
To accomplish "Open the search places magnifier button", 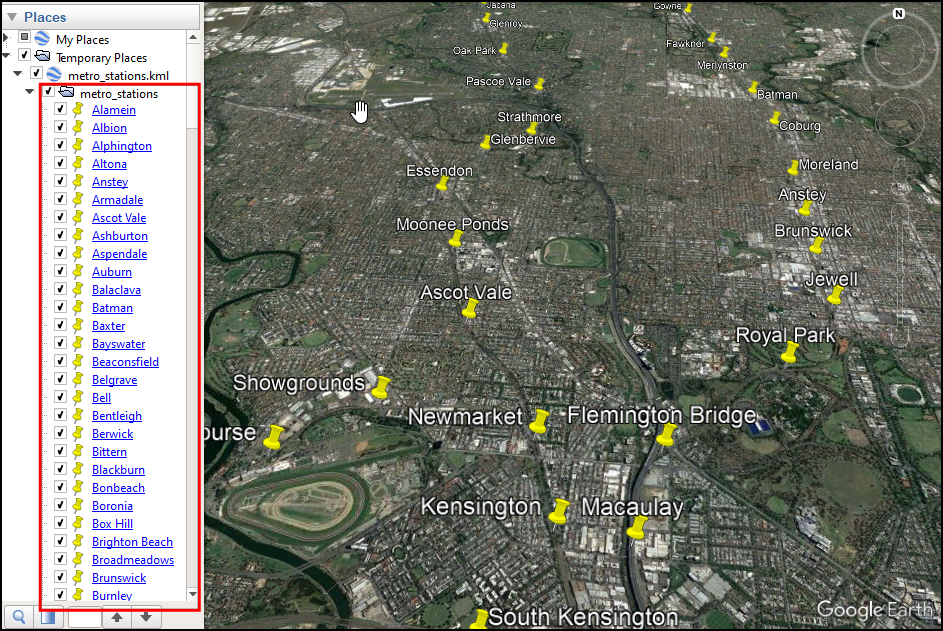I will pyautogui.click(x=18, y=617).
